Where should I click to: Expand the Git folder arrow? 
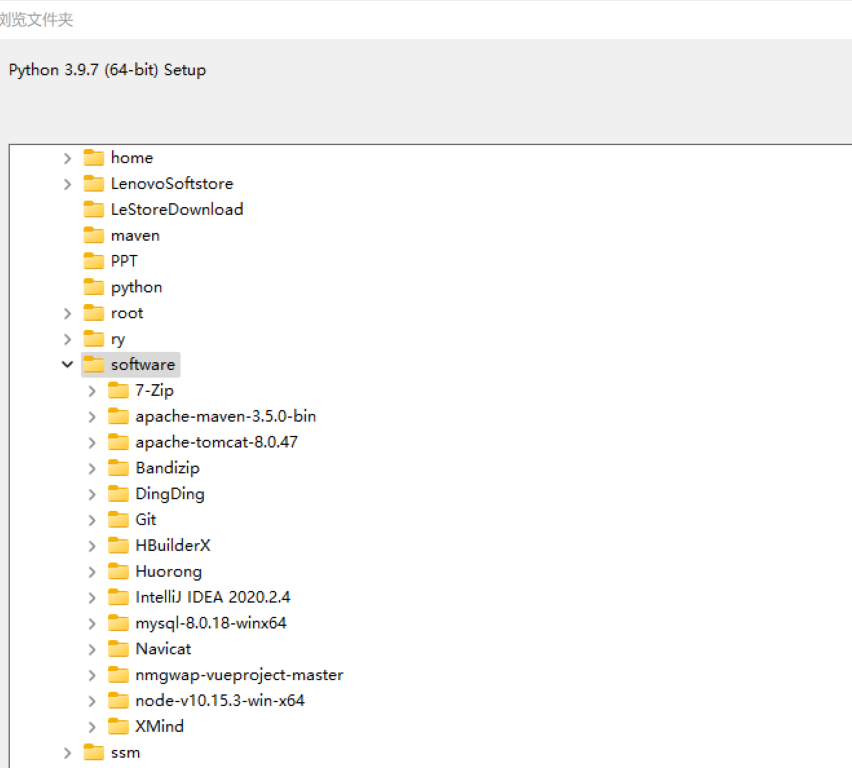92,520
